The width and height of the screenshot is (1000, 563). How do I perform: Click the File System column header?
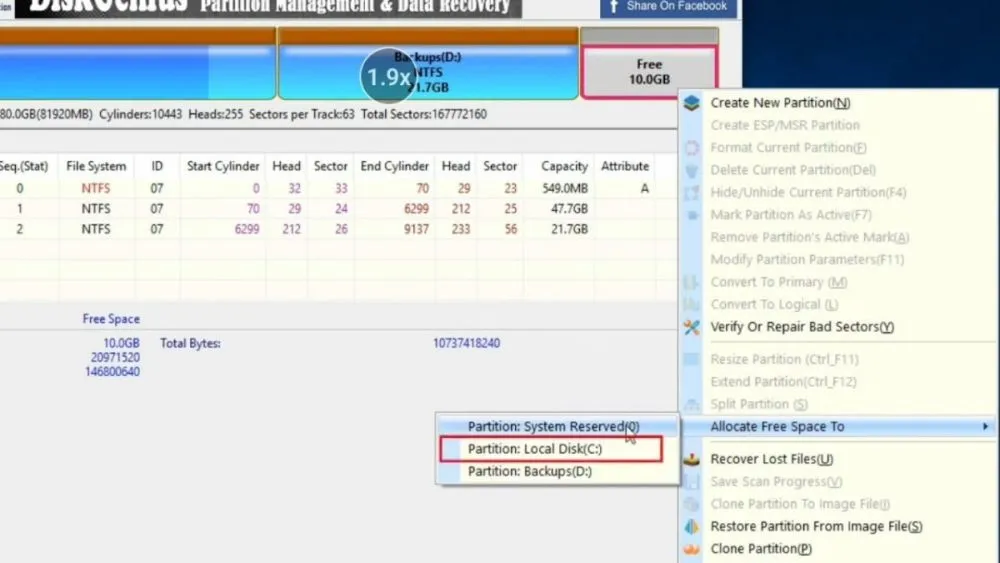[96, 167]
